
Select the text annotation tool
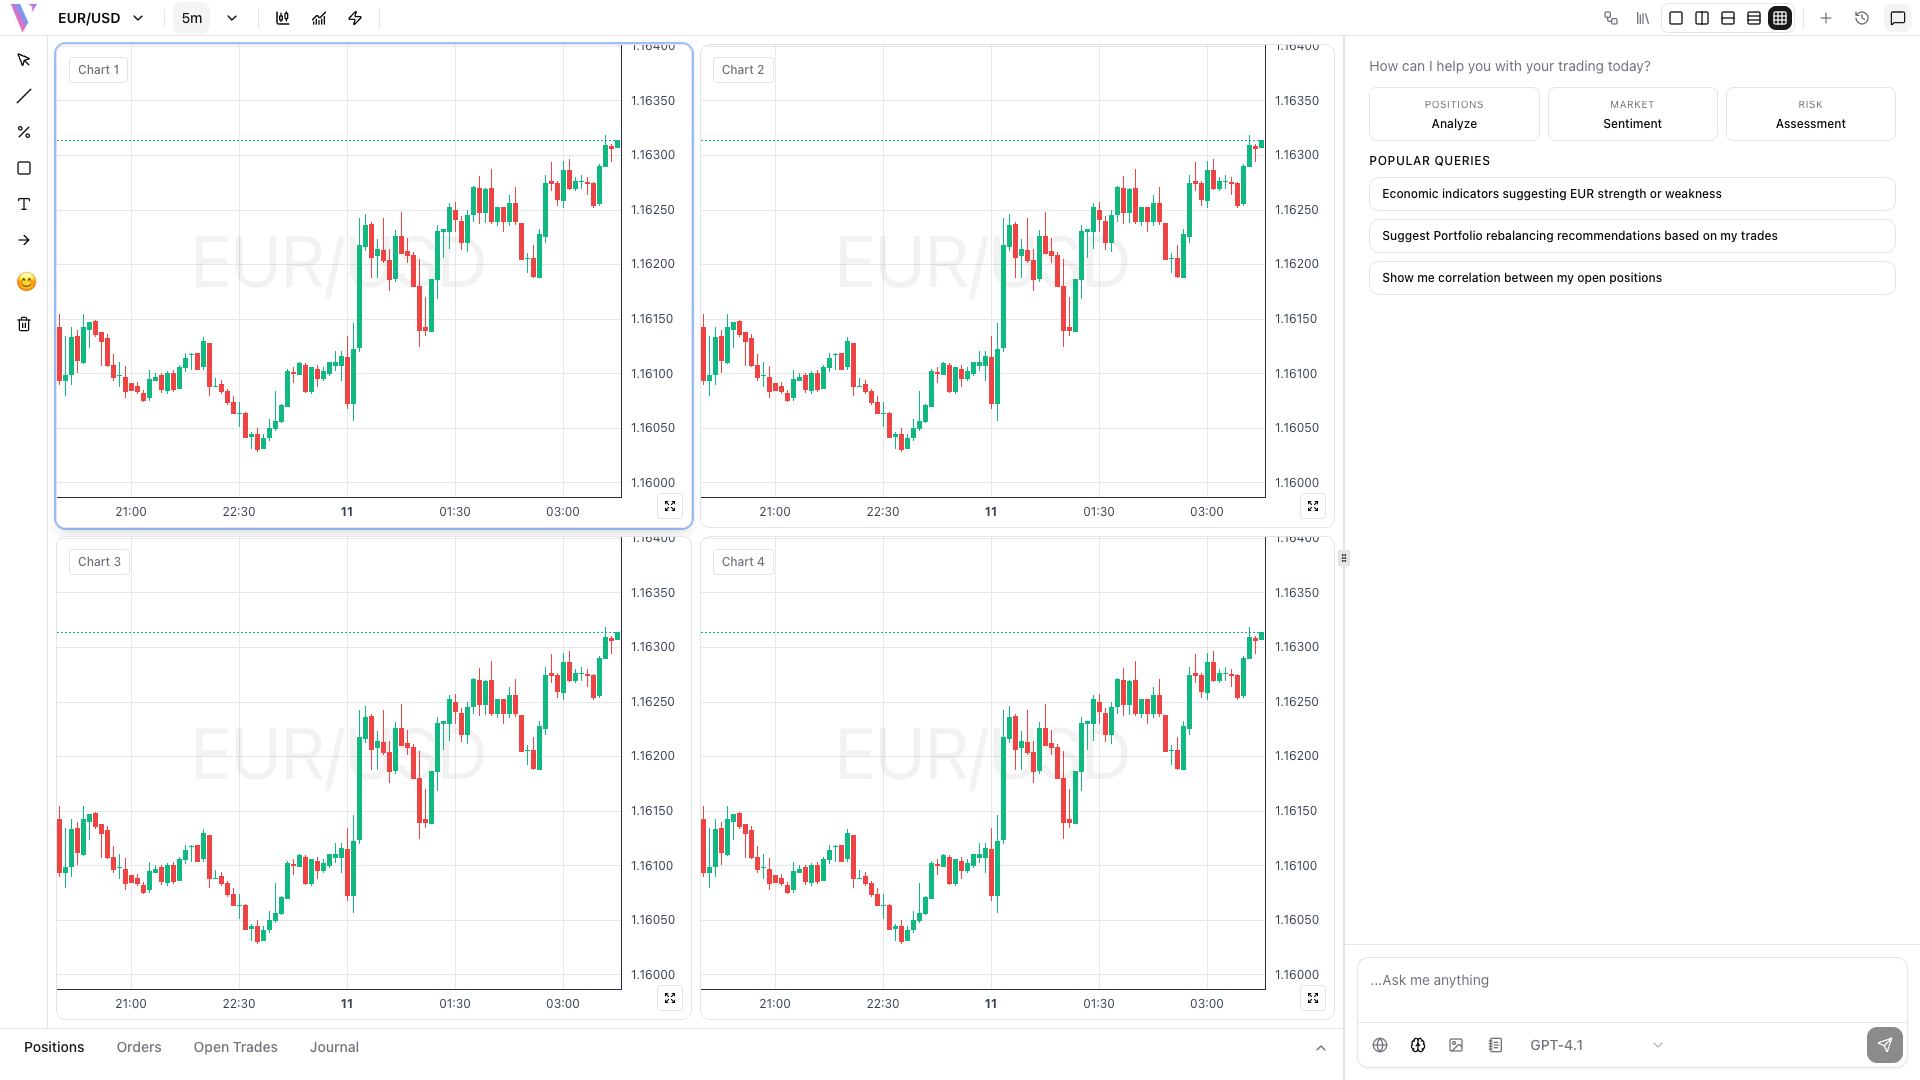pyautogui.click(x=24, y=204)
